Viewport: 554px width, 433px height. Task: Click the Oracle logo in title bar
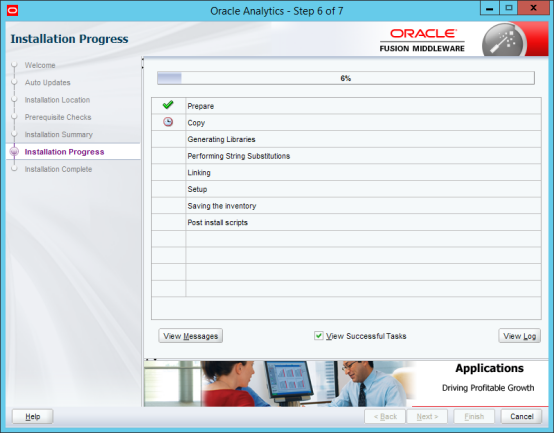pyautogui.click(x=12, y=11)
